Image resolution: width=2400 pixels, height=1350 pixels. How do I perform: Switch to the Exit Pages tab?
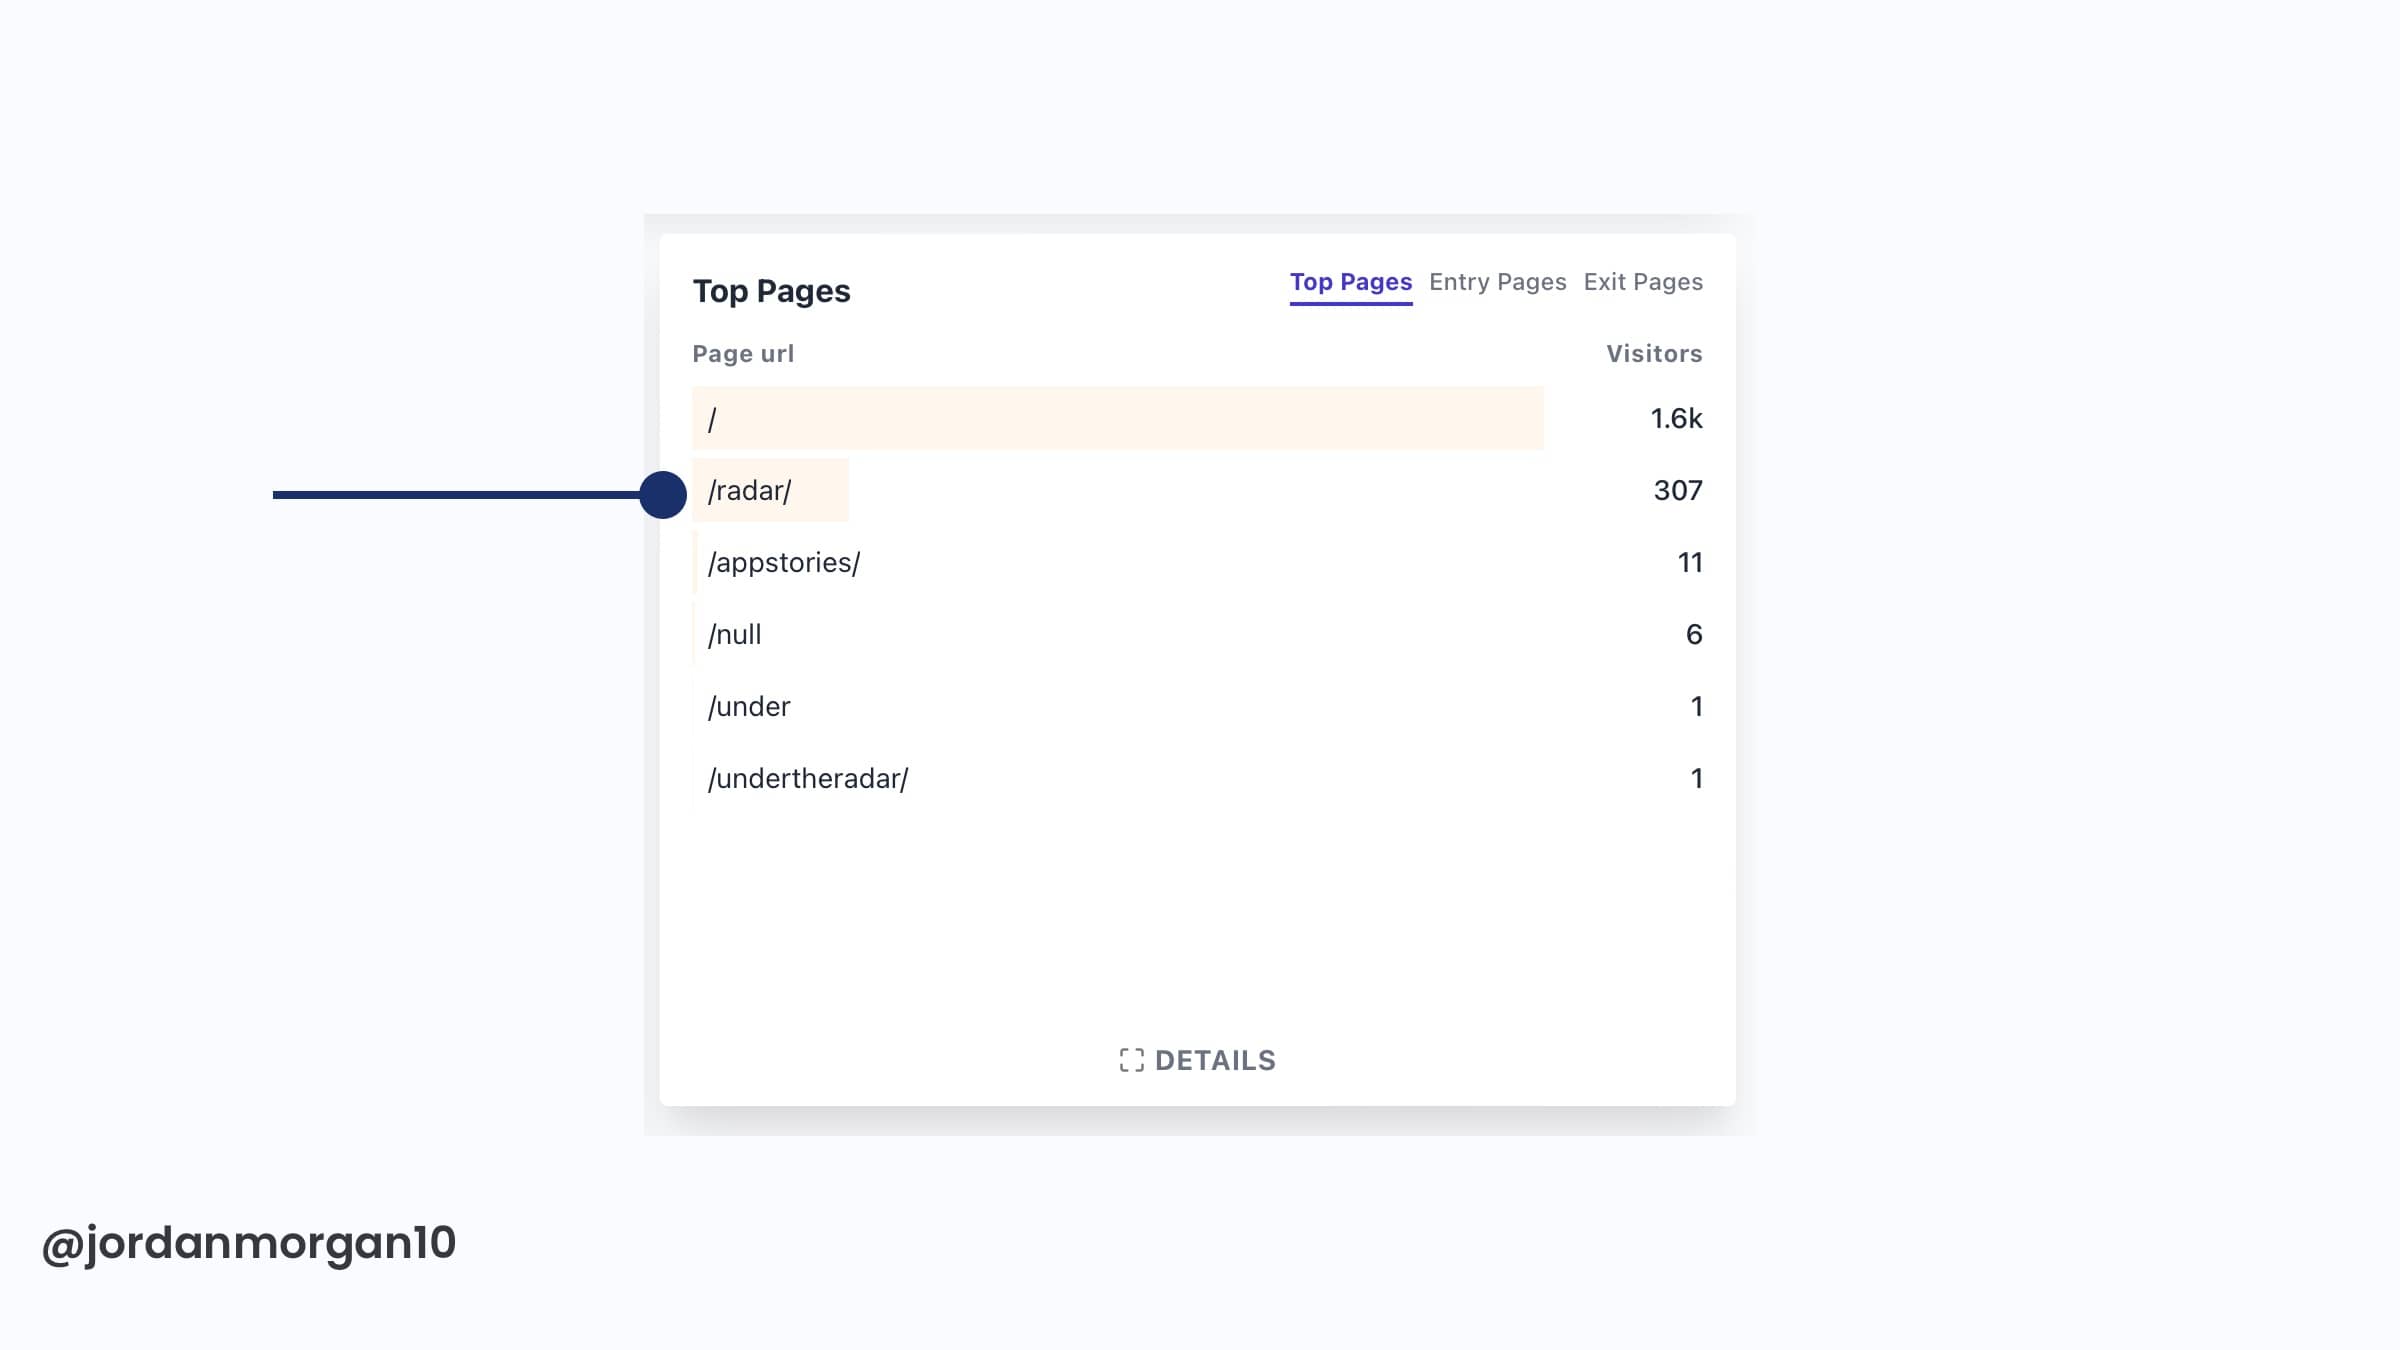point(1642,282)
